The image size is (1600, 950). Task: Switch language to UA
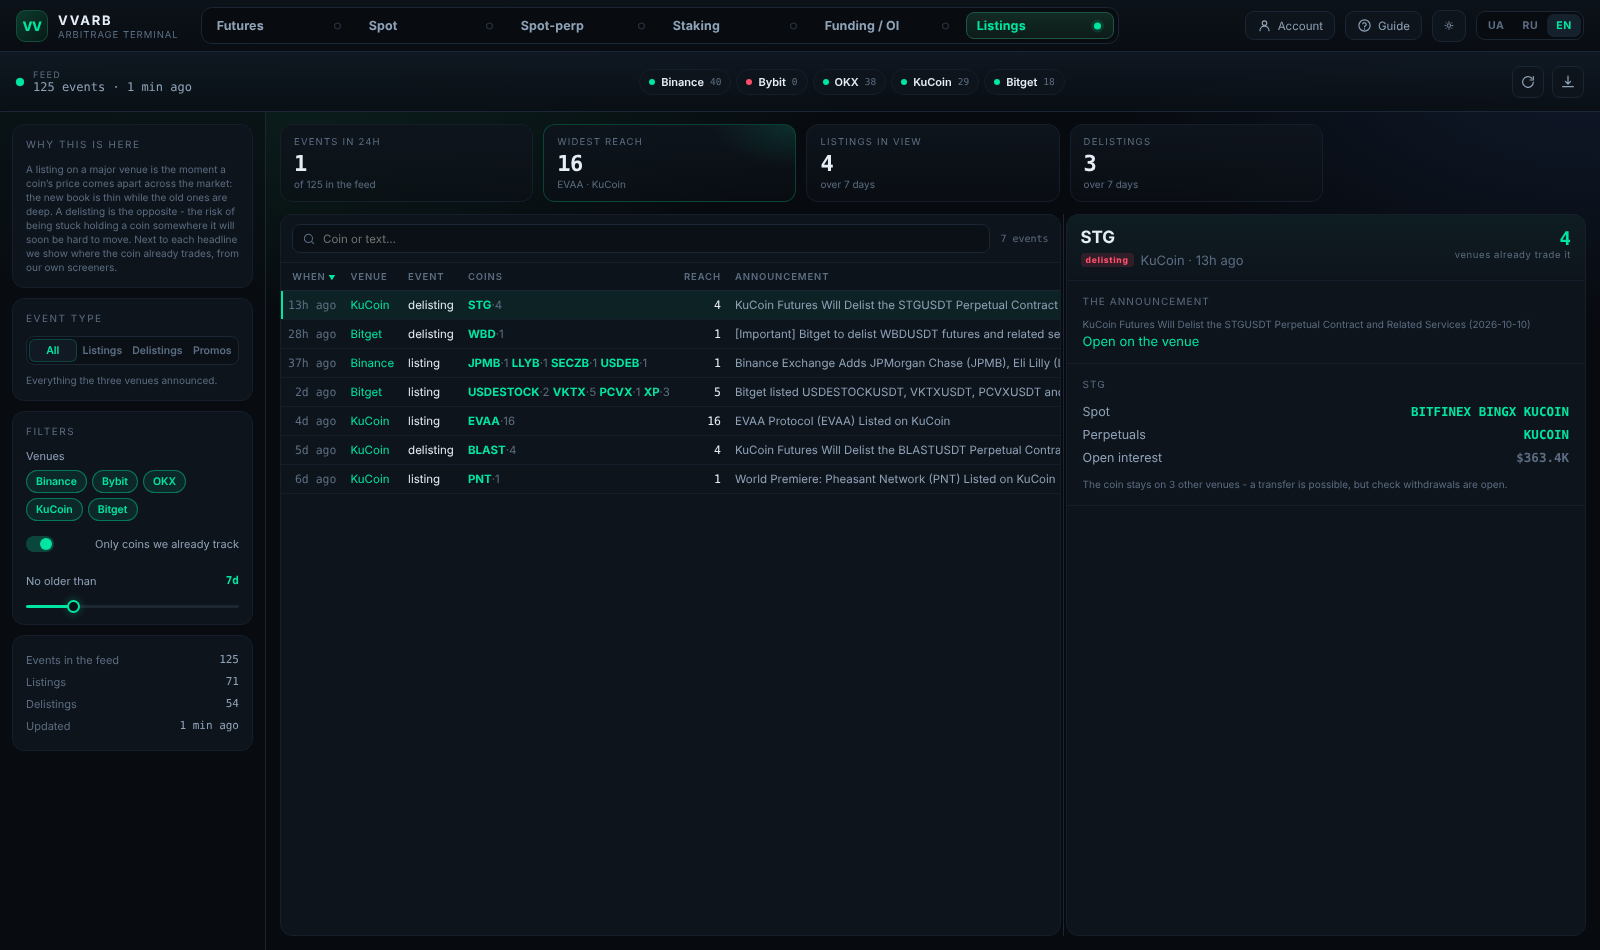coord(1495,26)
